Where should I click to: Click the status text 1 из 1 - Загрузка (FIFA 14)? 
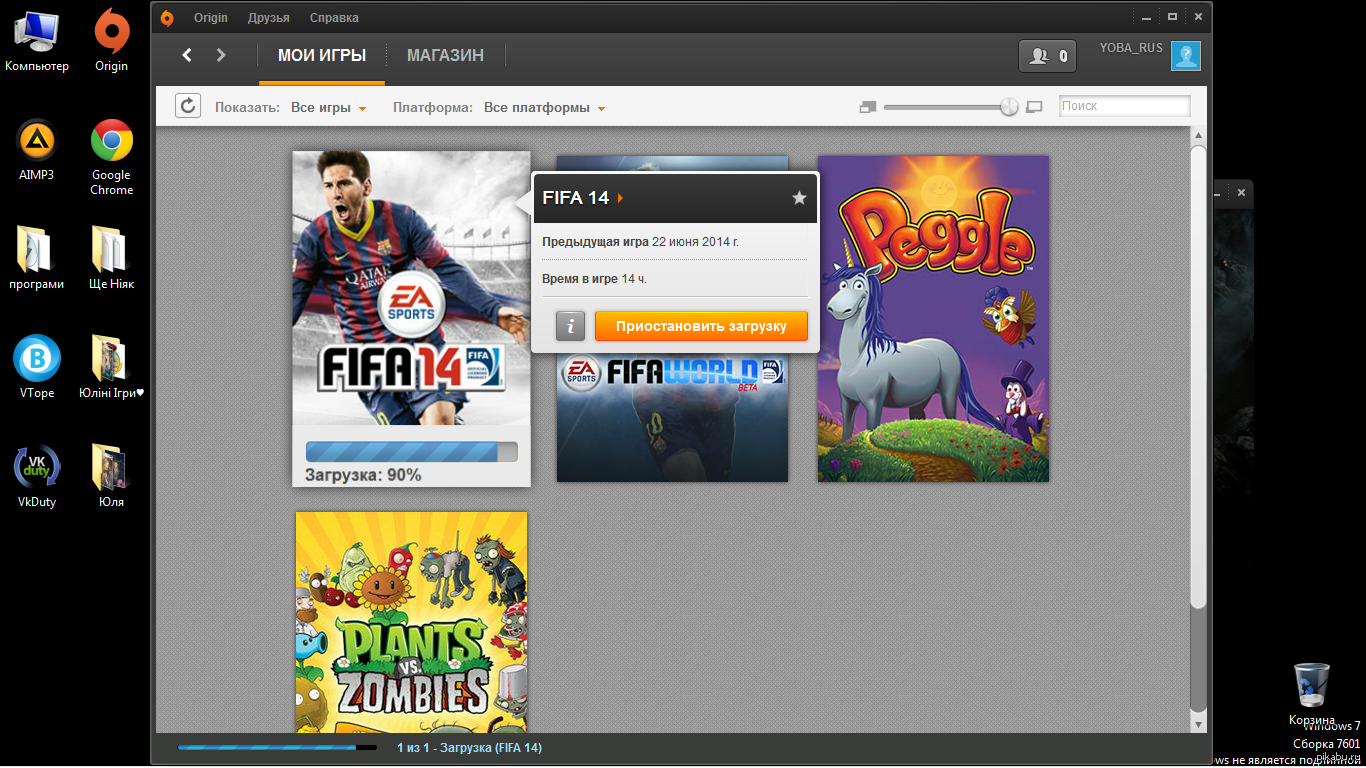469,748
